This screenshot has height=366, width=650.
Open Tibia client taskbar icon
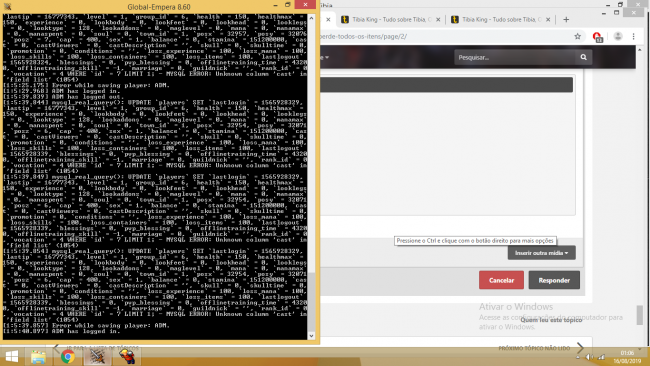click(x=126, y=356)
